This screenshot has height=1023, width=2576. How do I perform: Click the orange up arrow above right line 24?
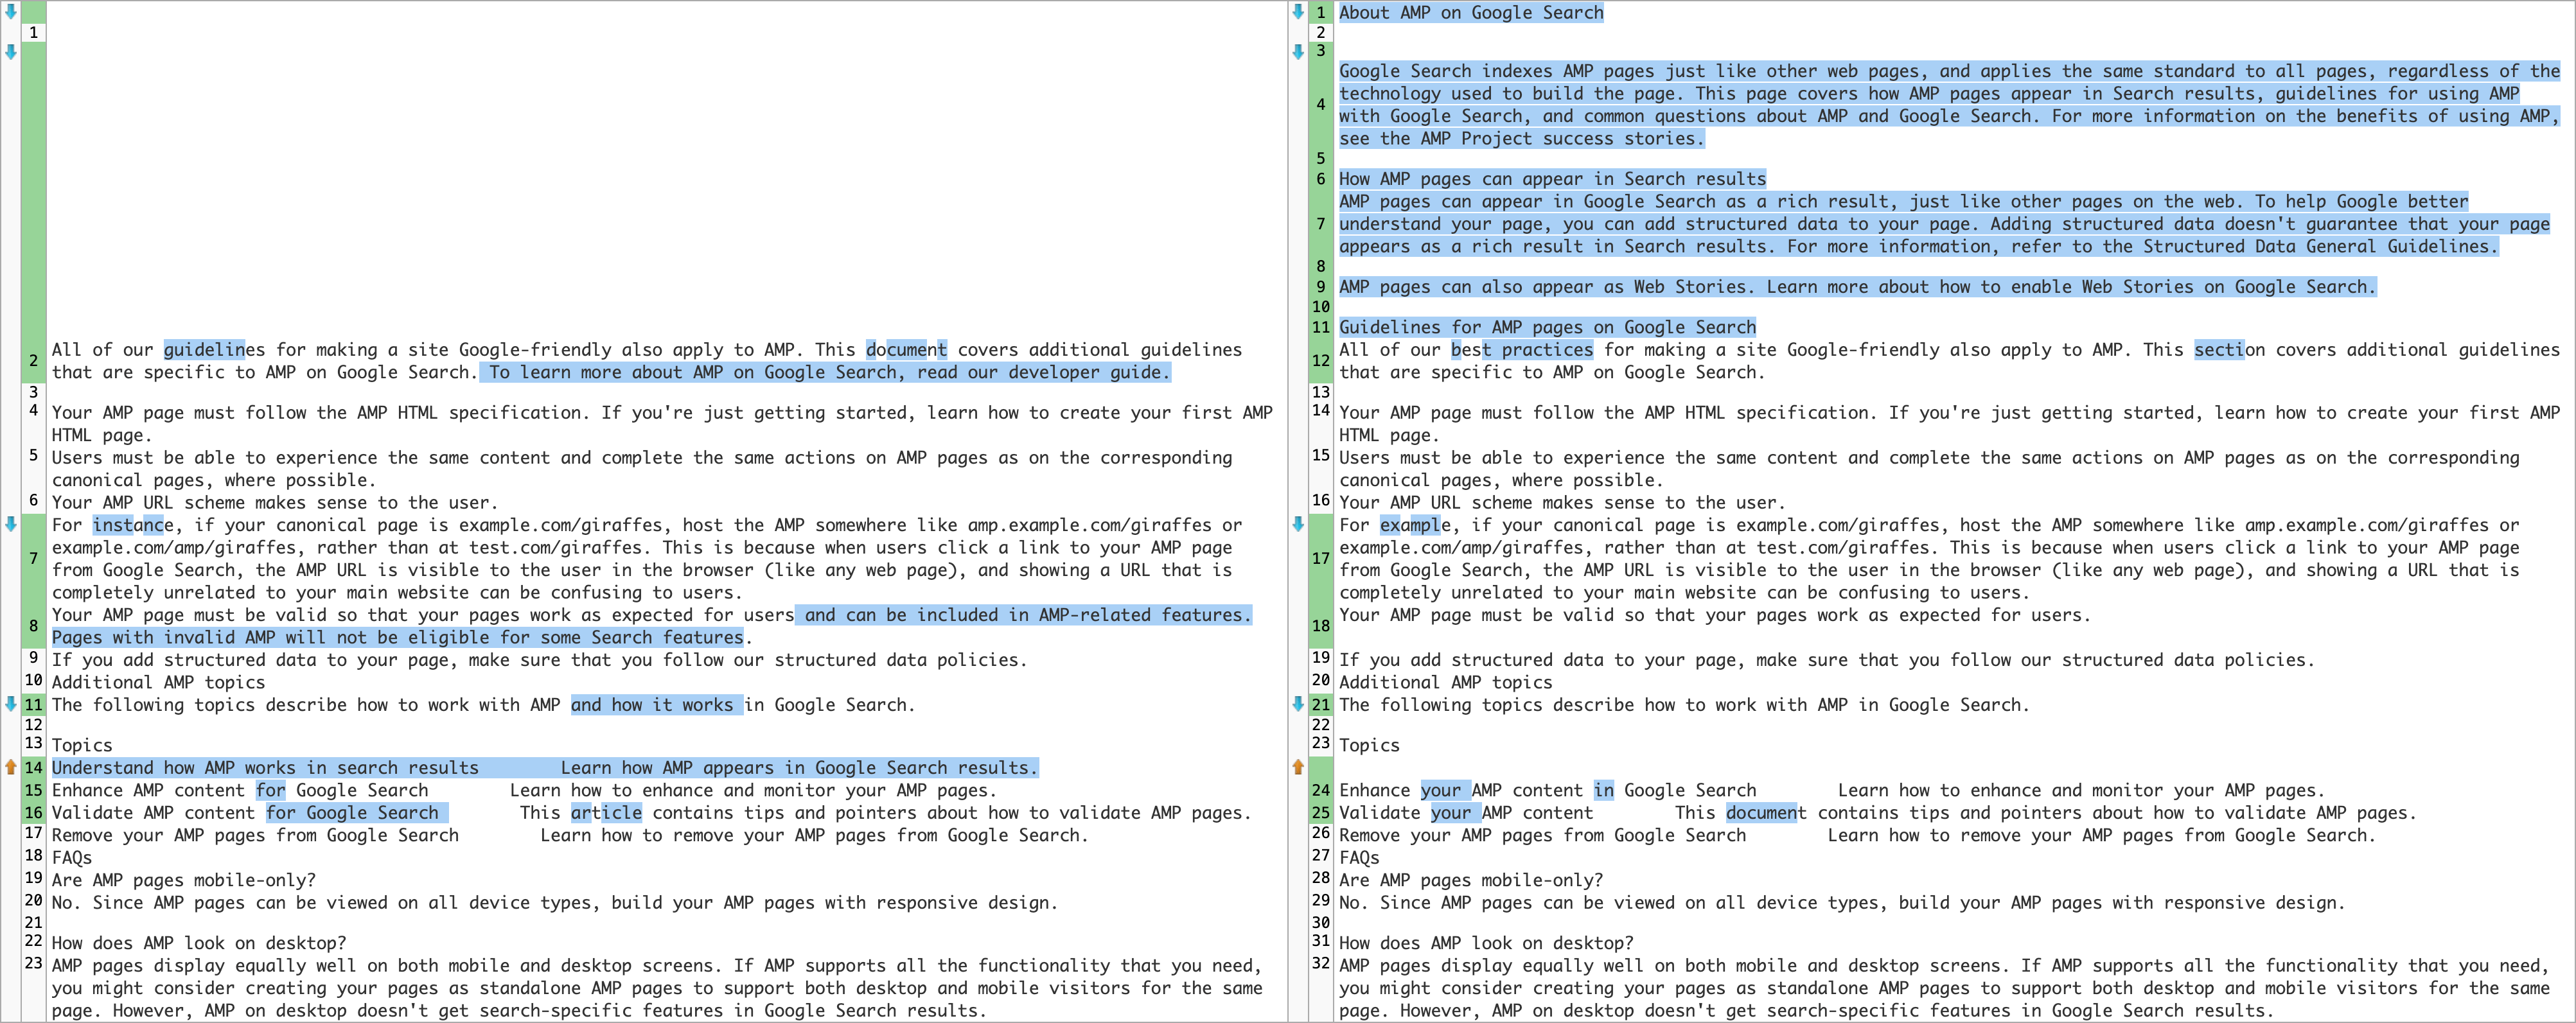click(1298, 767)
